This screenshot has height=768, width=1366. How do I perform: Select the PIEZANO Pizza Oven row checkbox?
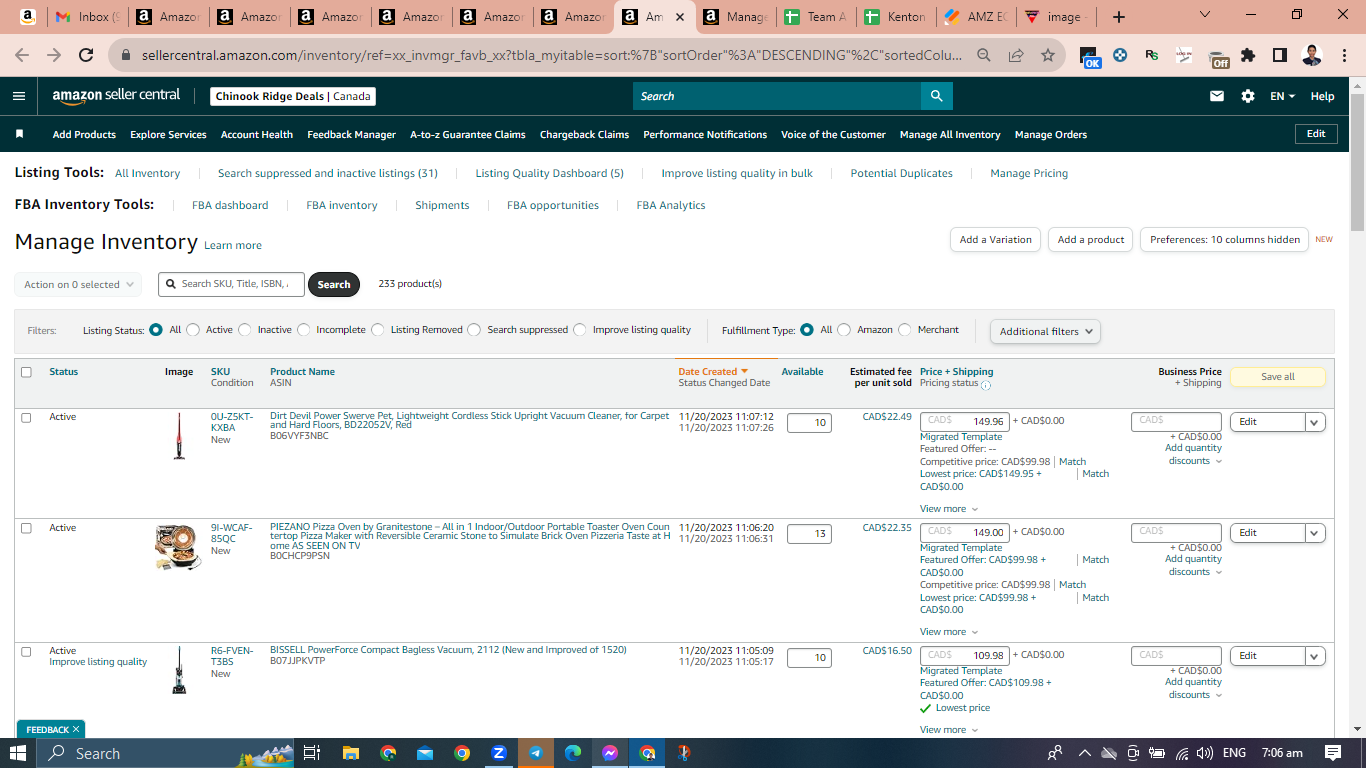26,528
